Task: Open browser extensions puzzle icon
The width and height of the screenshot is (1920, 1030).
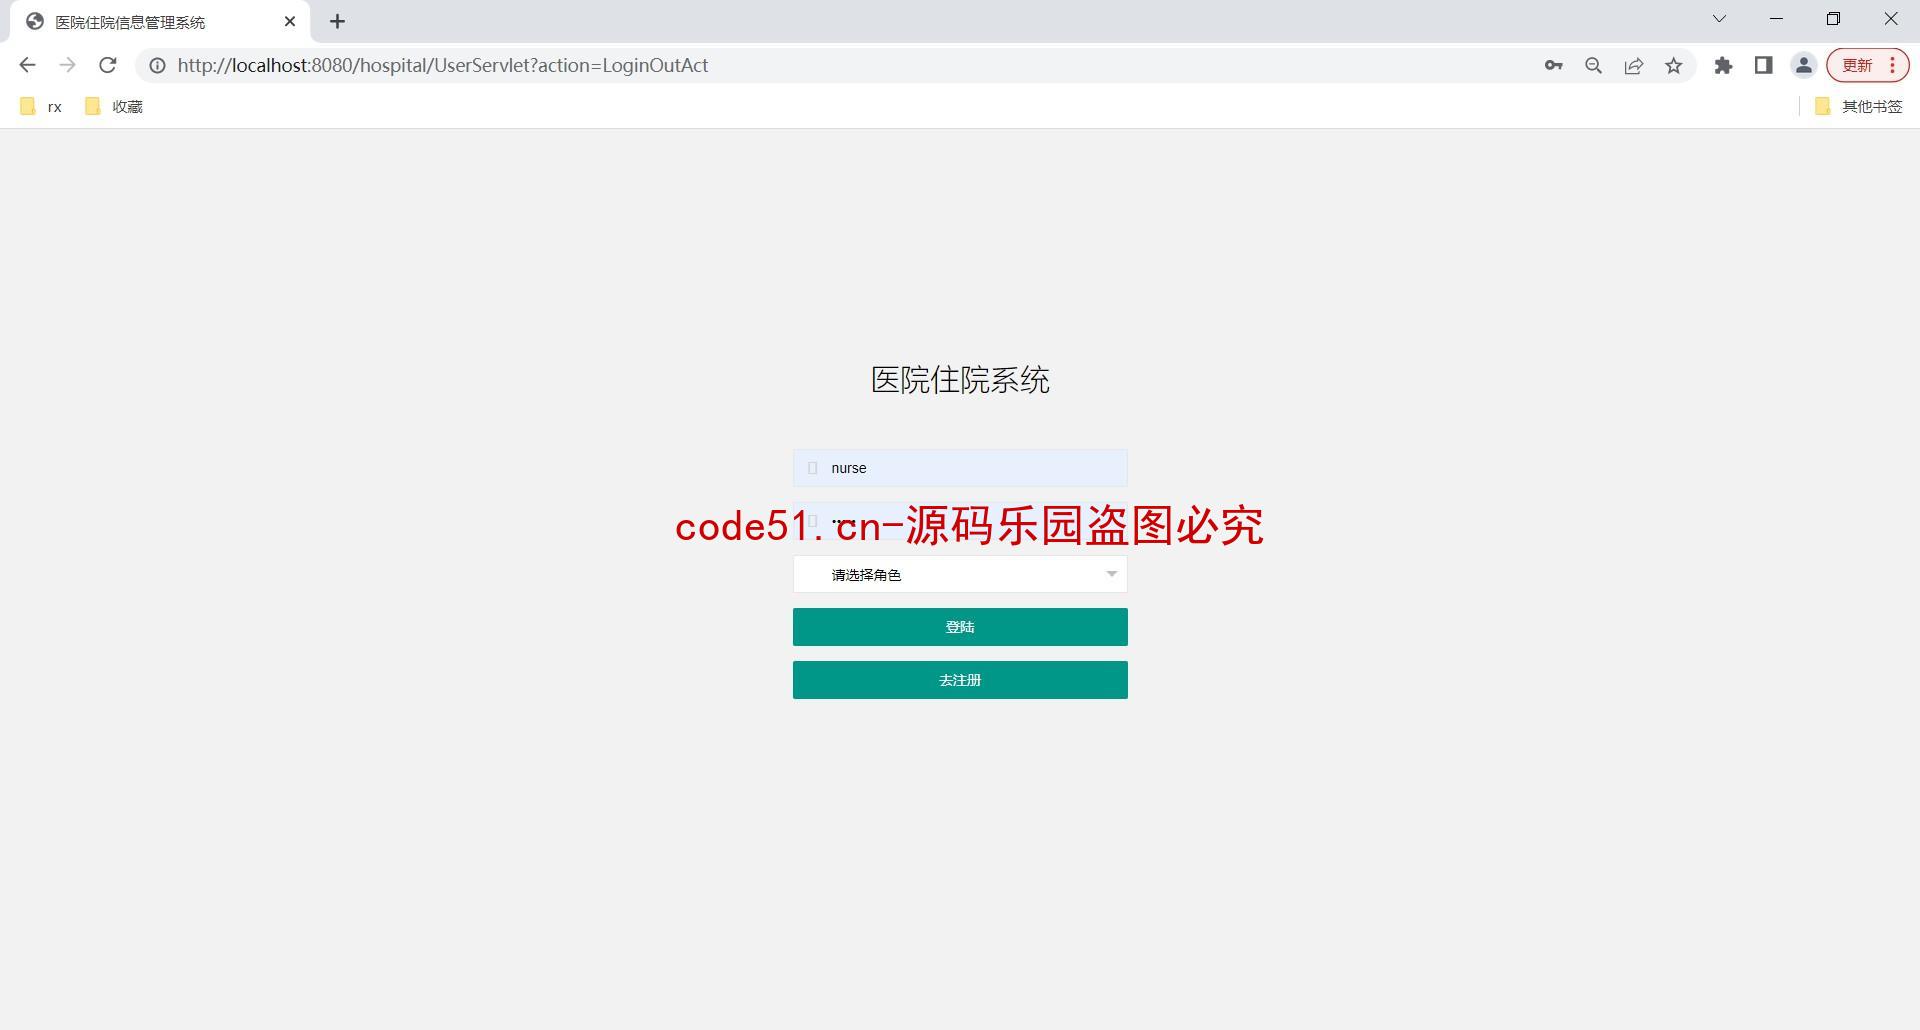Action: (x=1723, y=65)
